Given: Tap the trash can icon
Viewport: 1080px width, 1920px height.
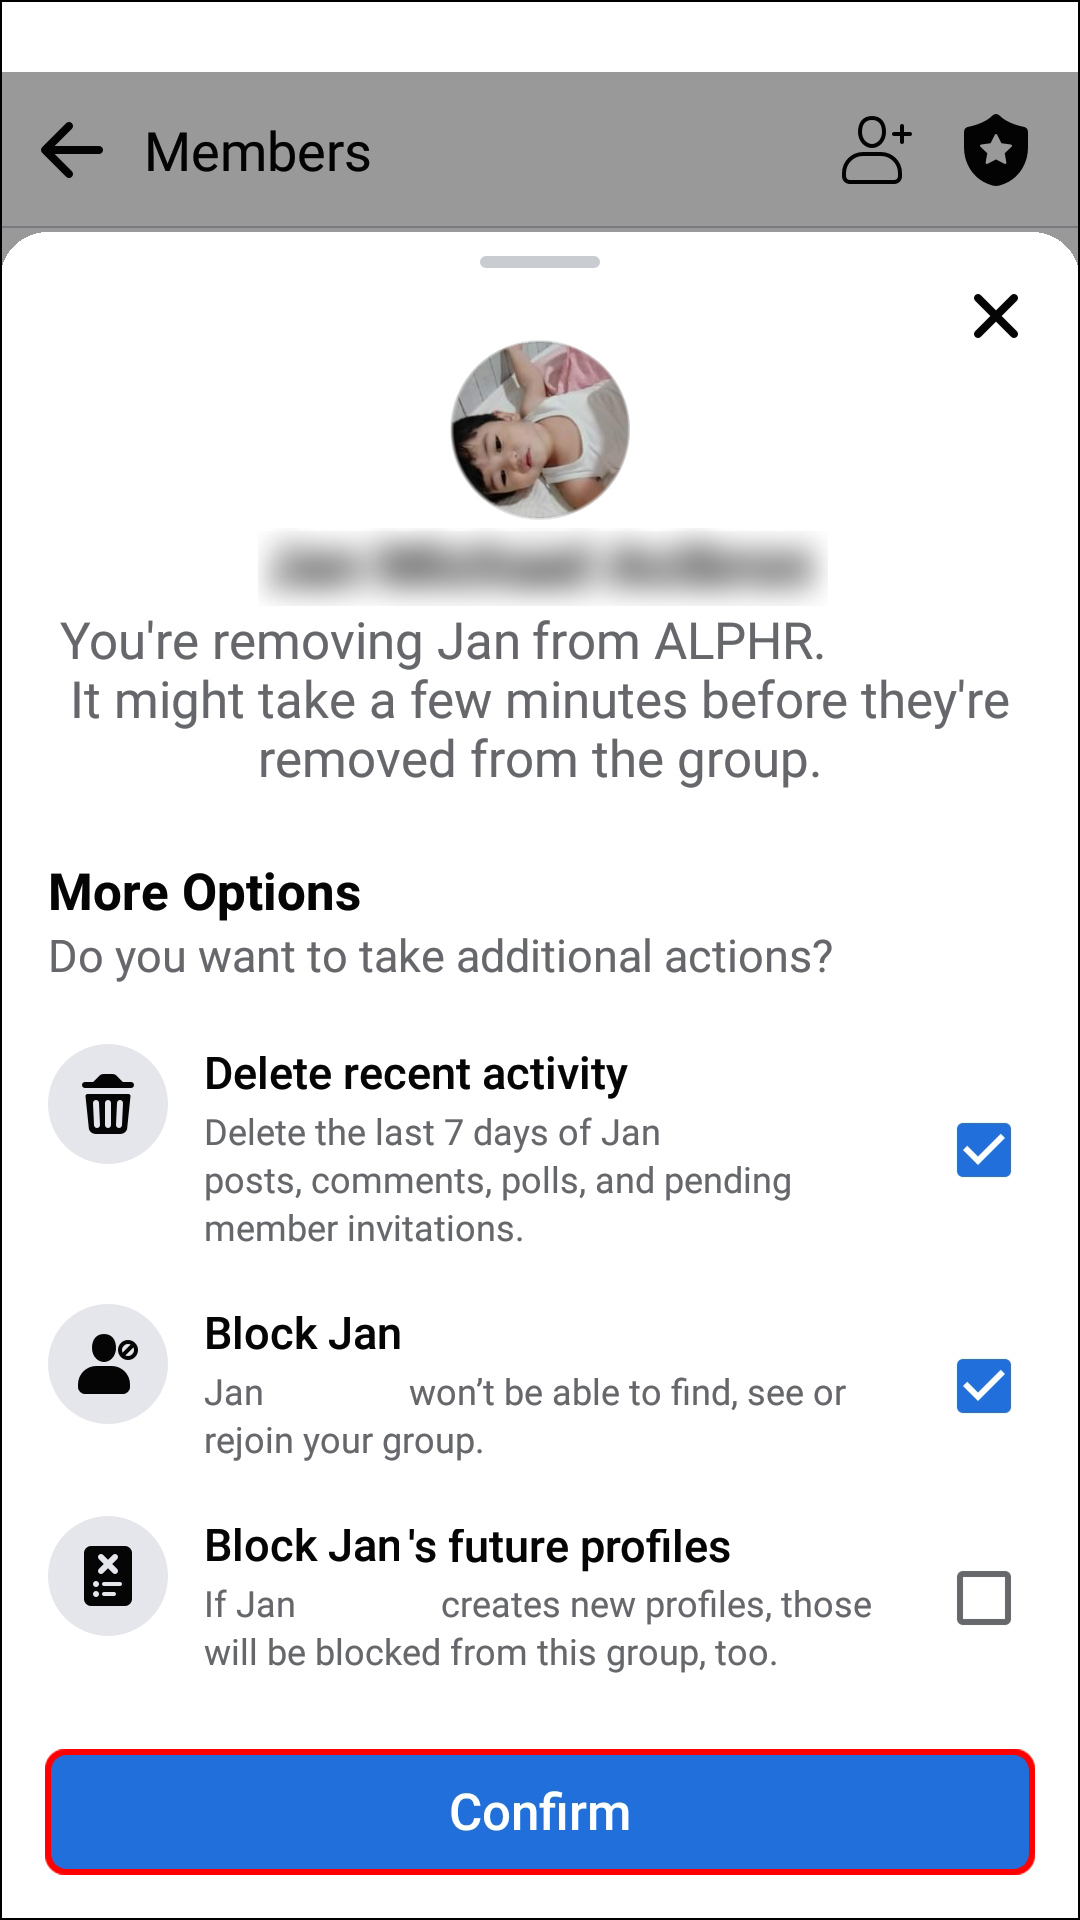Looking at the screenshot, I should click(108, 1104).
